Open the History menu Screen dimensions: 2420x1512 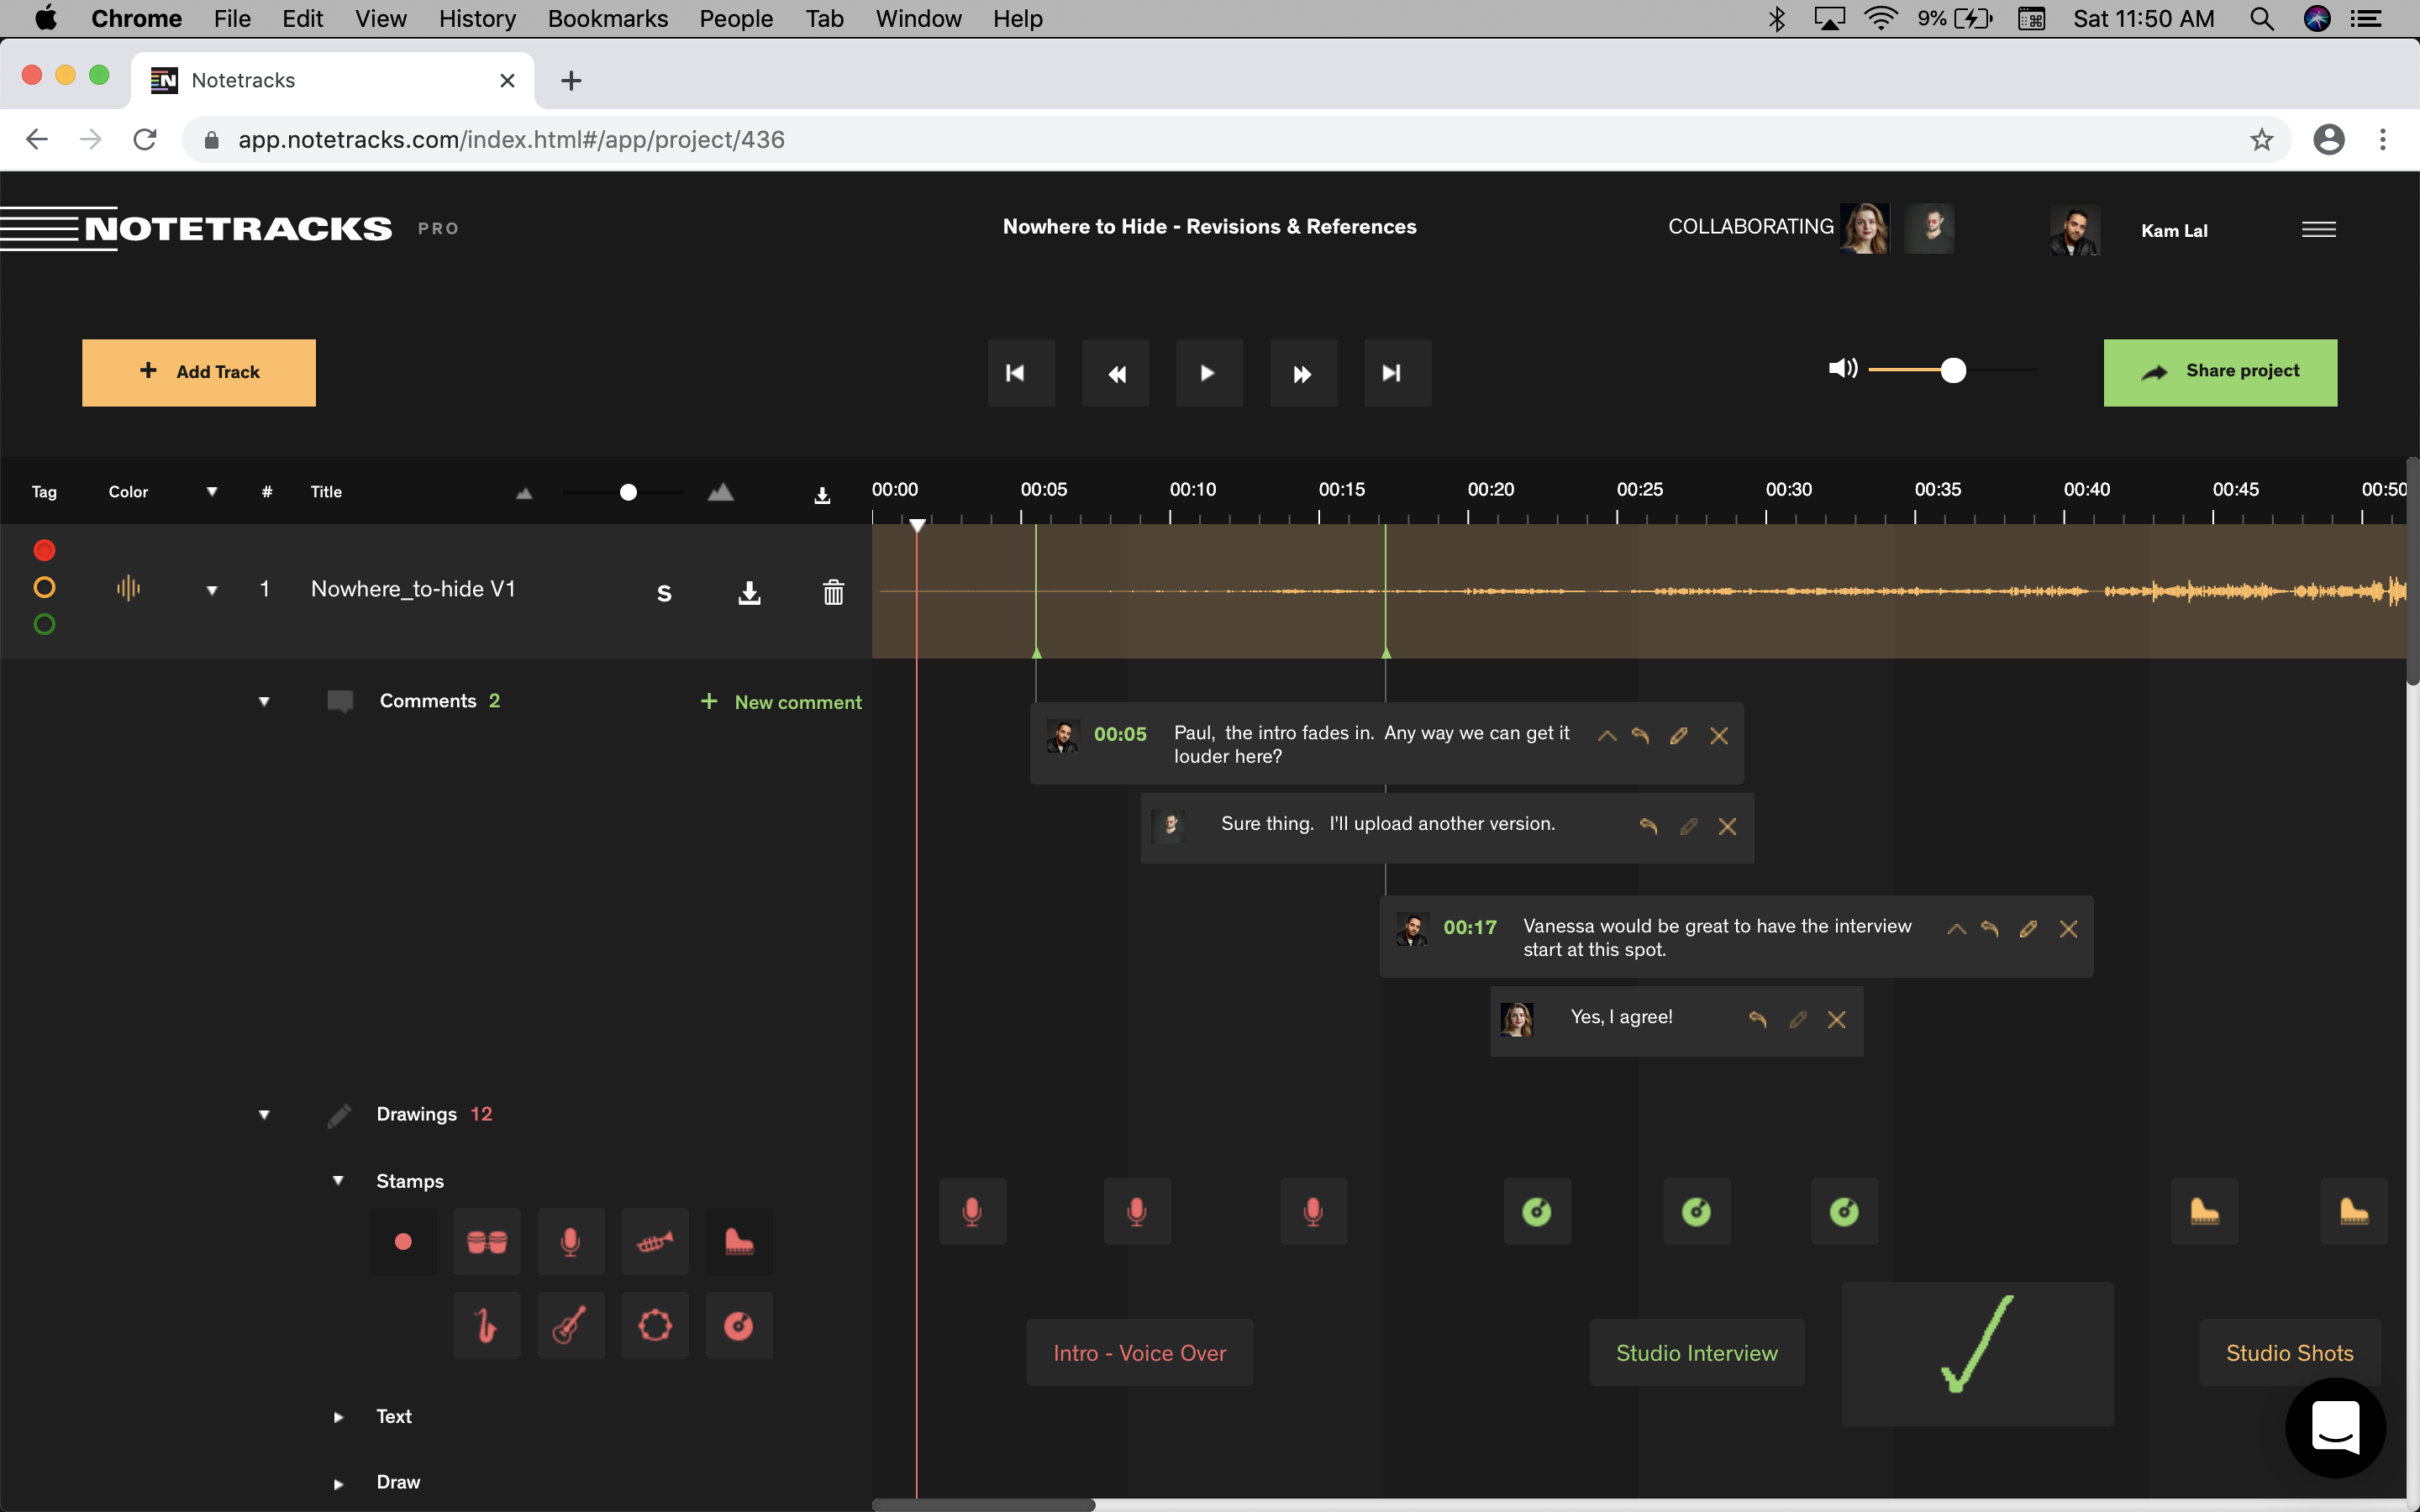click(477, 19)
